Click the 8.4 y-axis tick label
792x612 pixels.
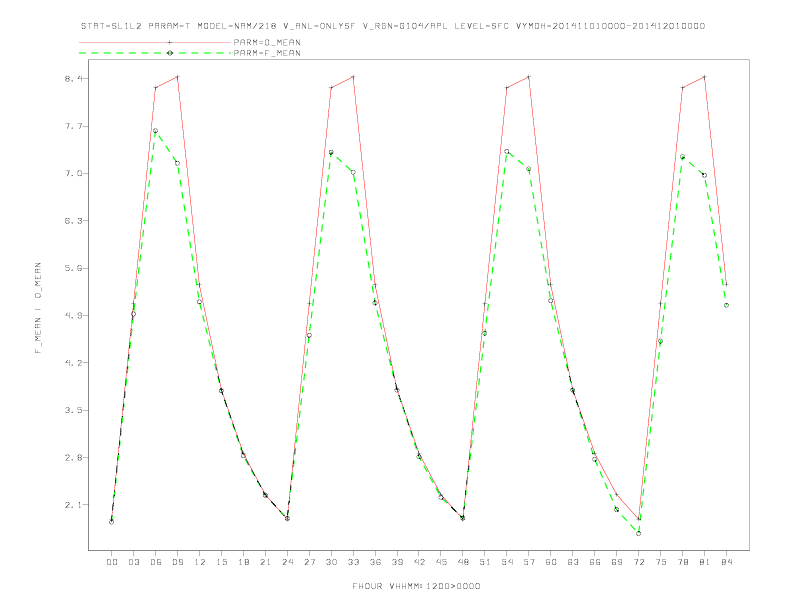click(x=73, y=79)
